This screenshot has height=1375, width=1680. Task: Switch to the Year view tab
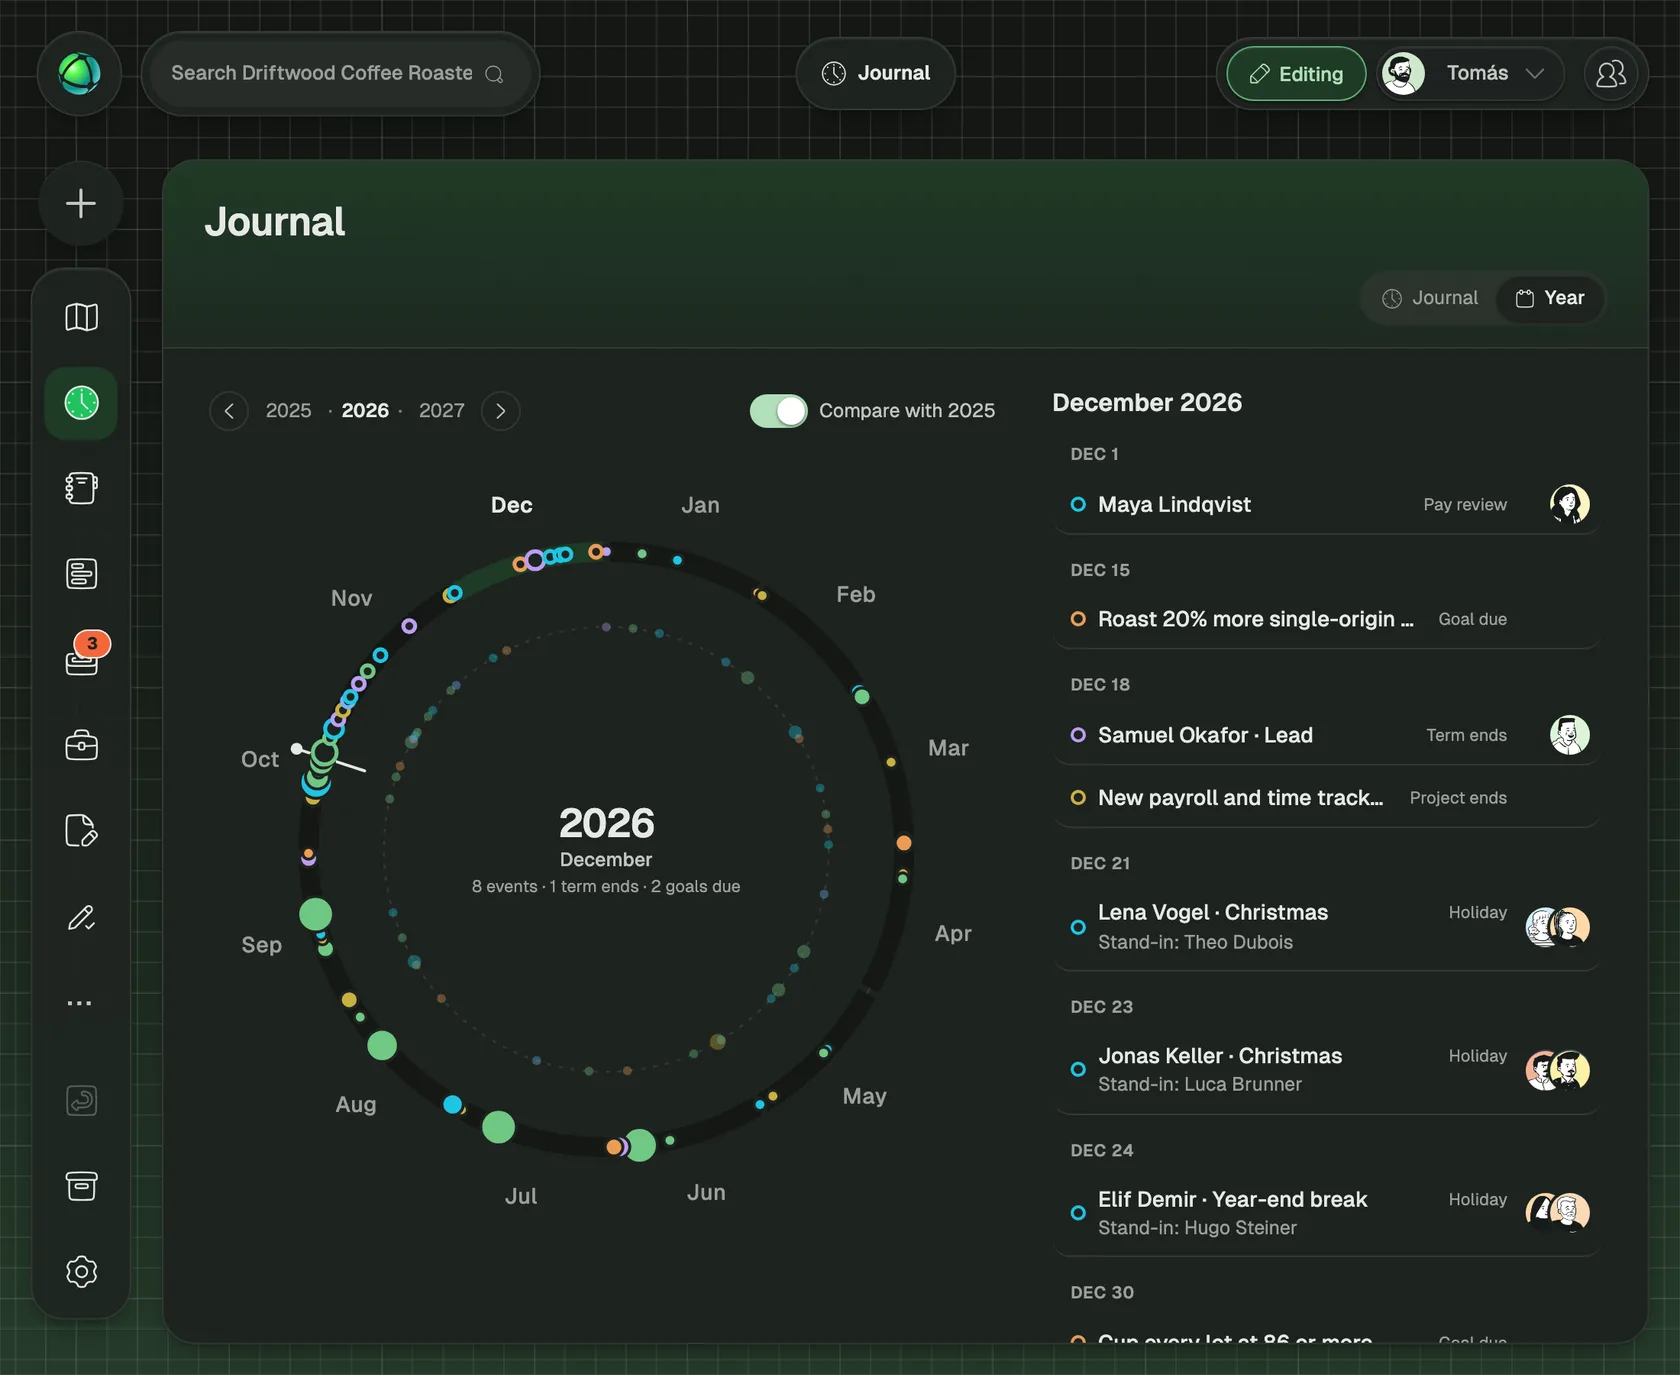(1550, 298)
